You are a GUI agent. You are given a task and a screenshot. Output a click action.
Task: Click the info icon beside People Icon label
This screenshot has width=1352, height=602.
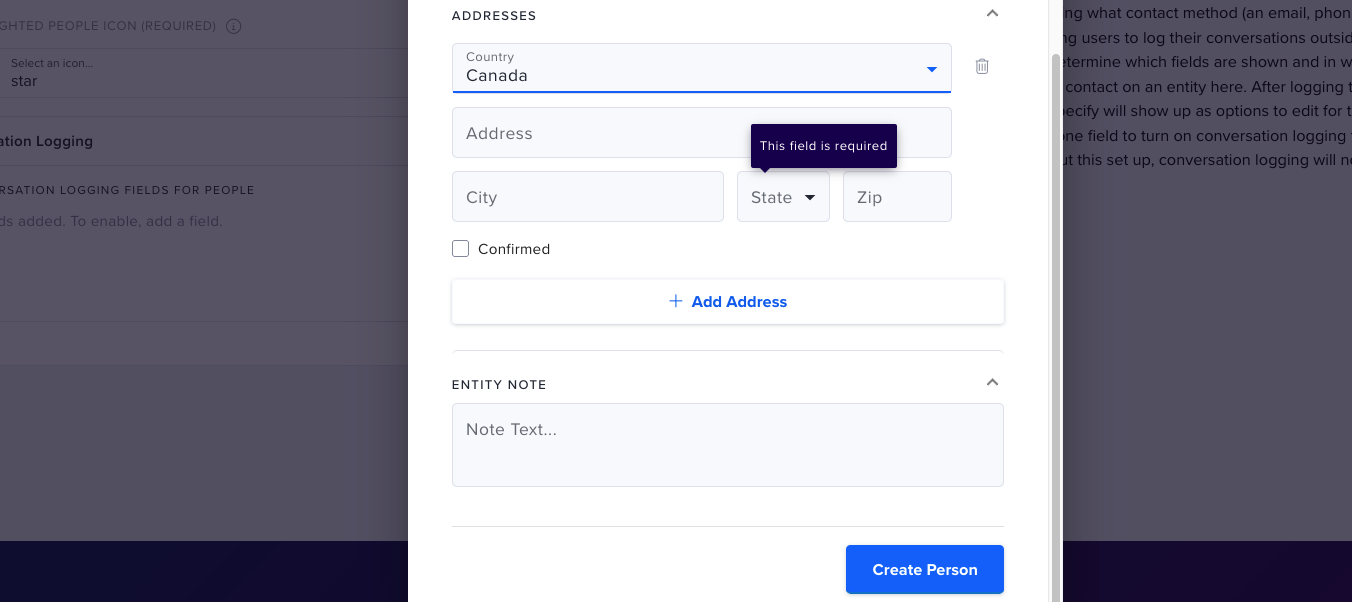pos(234,26)
